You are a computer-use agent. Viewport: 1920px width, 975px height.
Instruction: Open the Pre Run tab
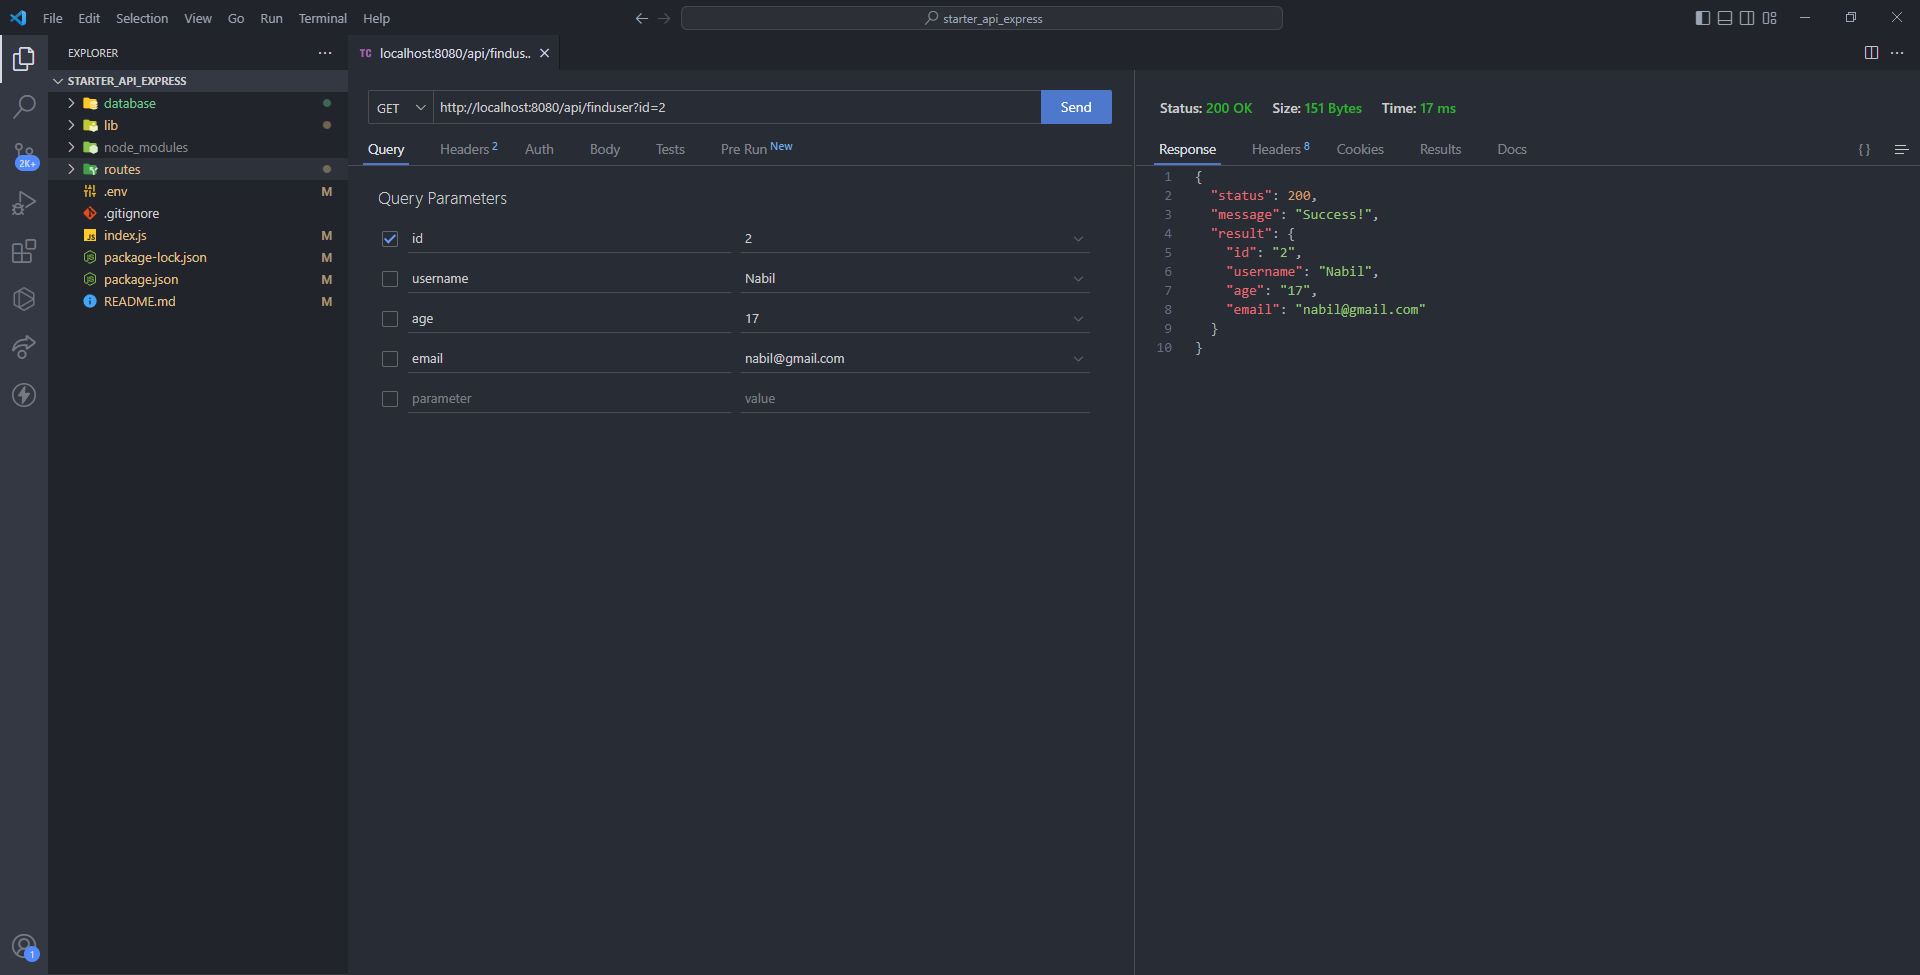[756, 149]
